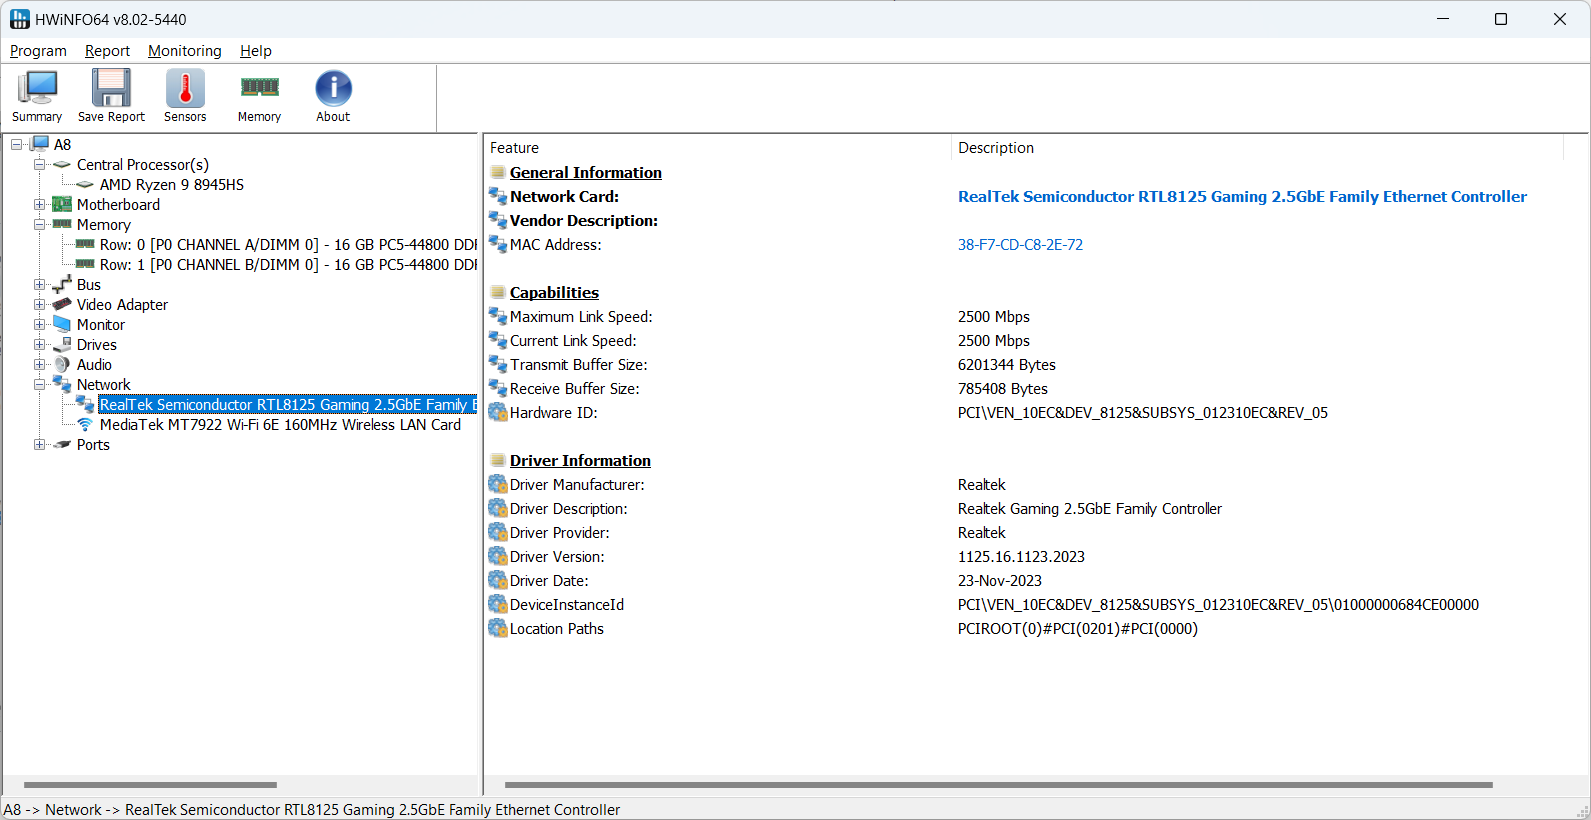Open the Report menu
The image size is (1591, 820).
(x=107, y=51)
